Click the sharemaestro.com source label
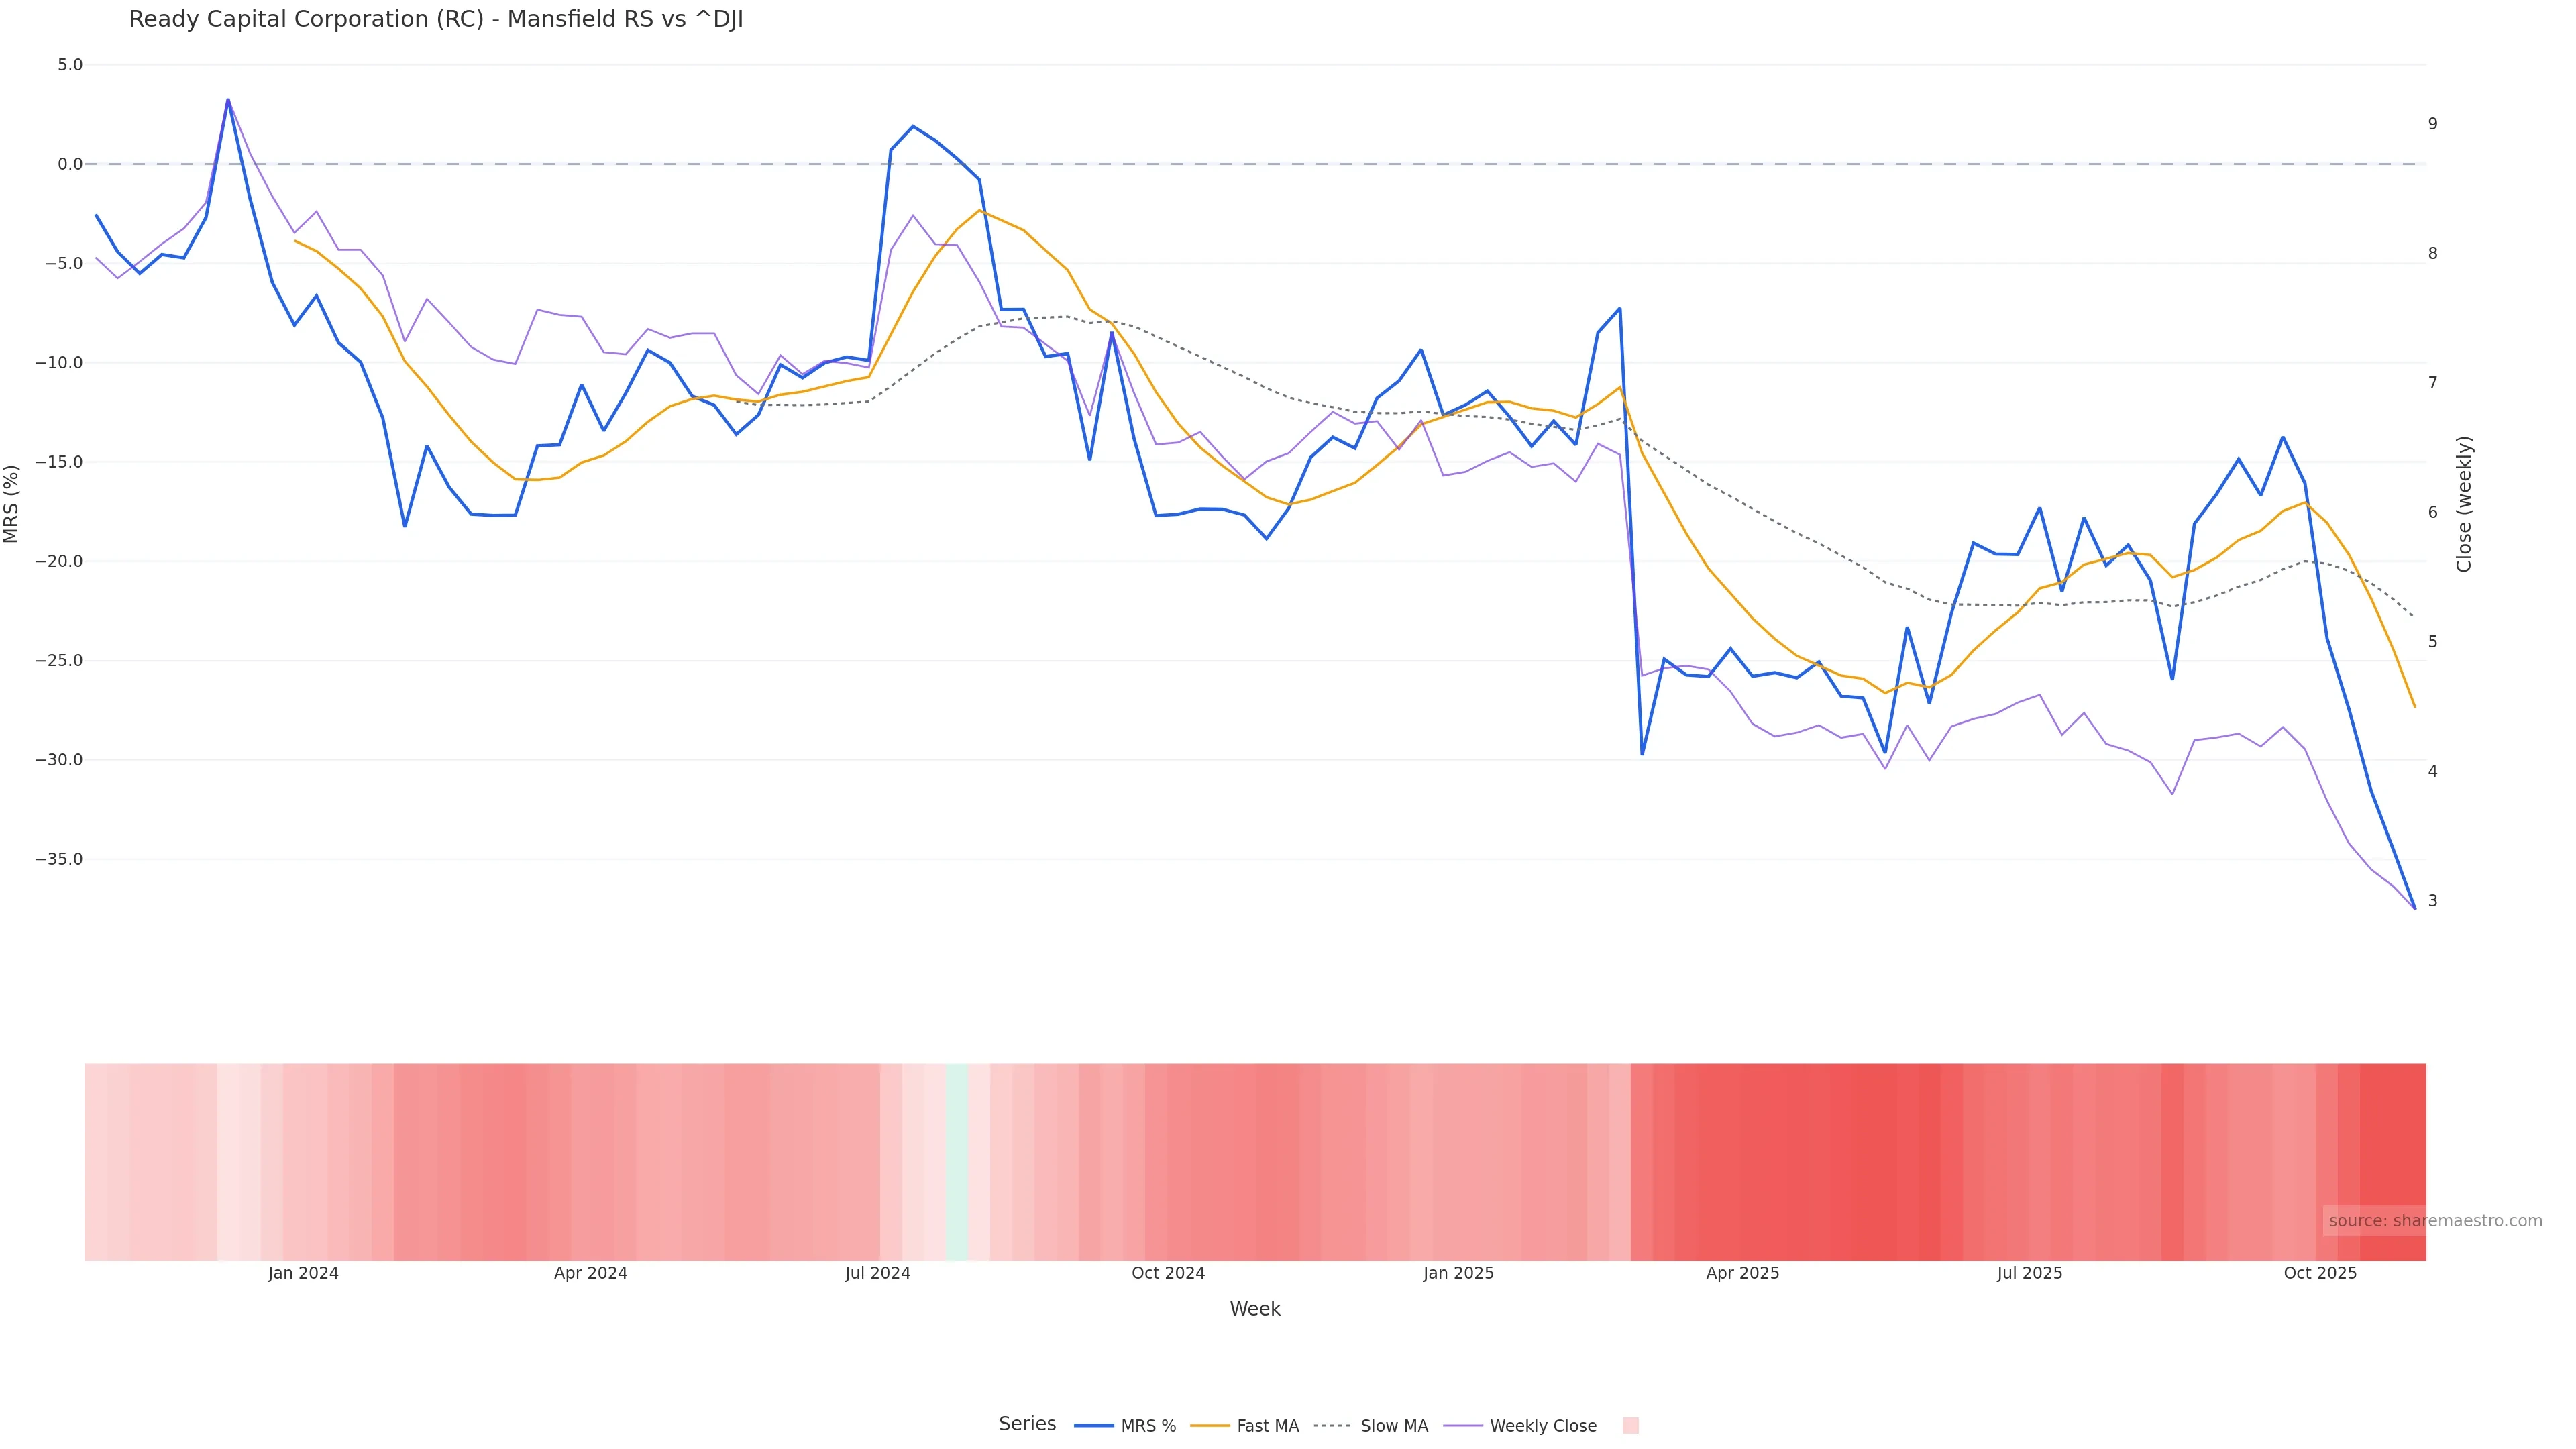The image size is (2576, 1449). tap(2434, 1220)
